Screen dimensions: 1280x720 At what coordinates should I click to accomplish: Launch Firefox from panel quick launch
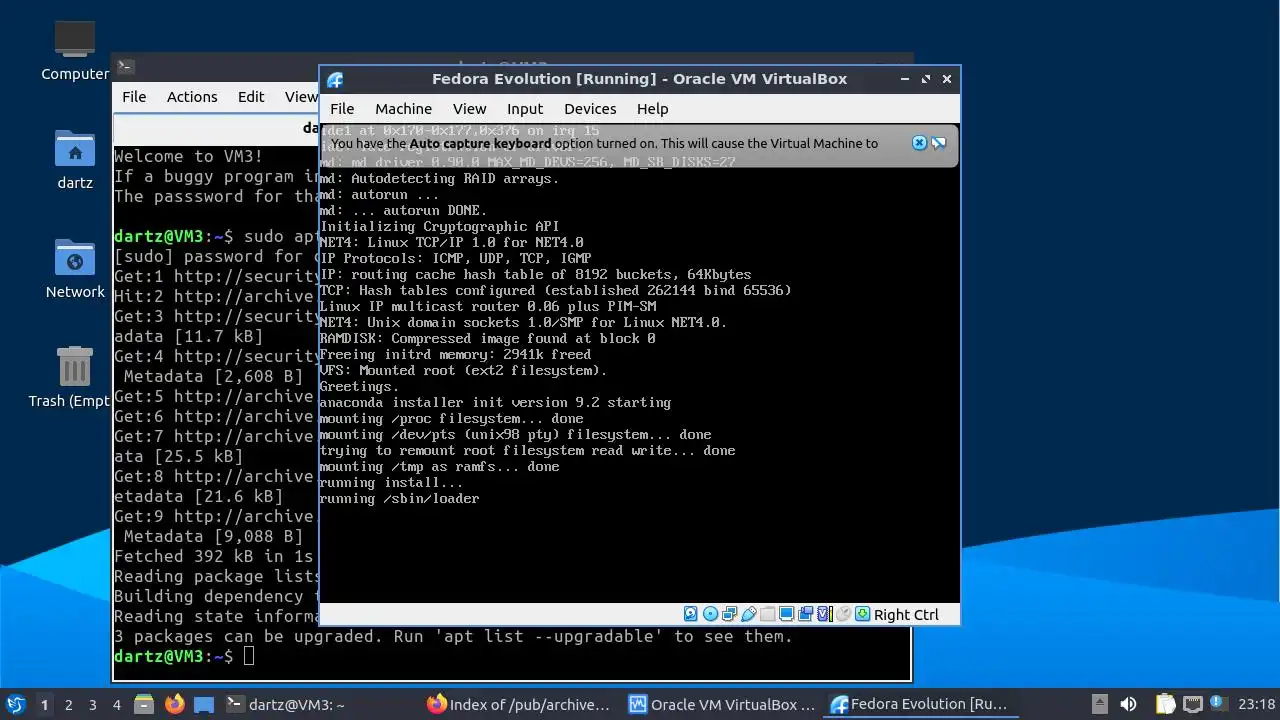point(175,704)
